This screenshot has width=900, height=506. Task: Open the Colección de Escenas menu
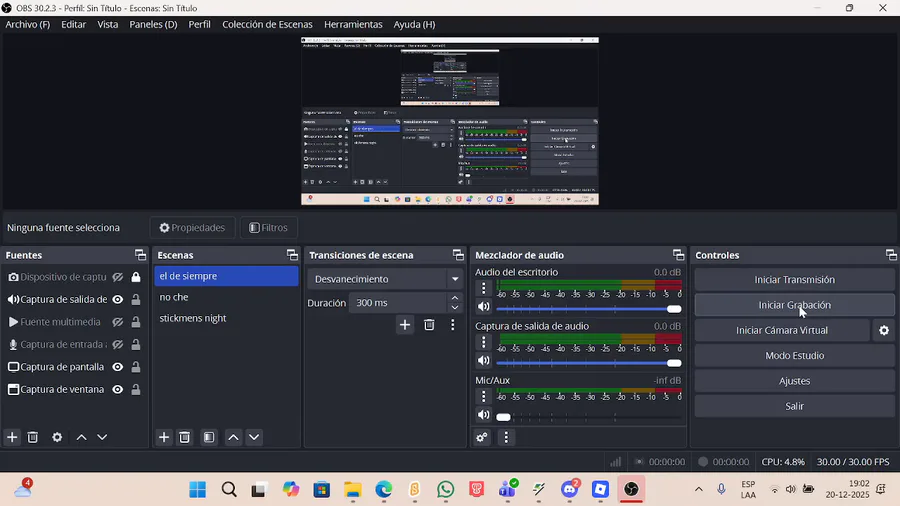267,24
